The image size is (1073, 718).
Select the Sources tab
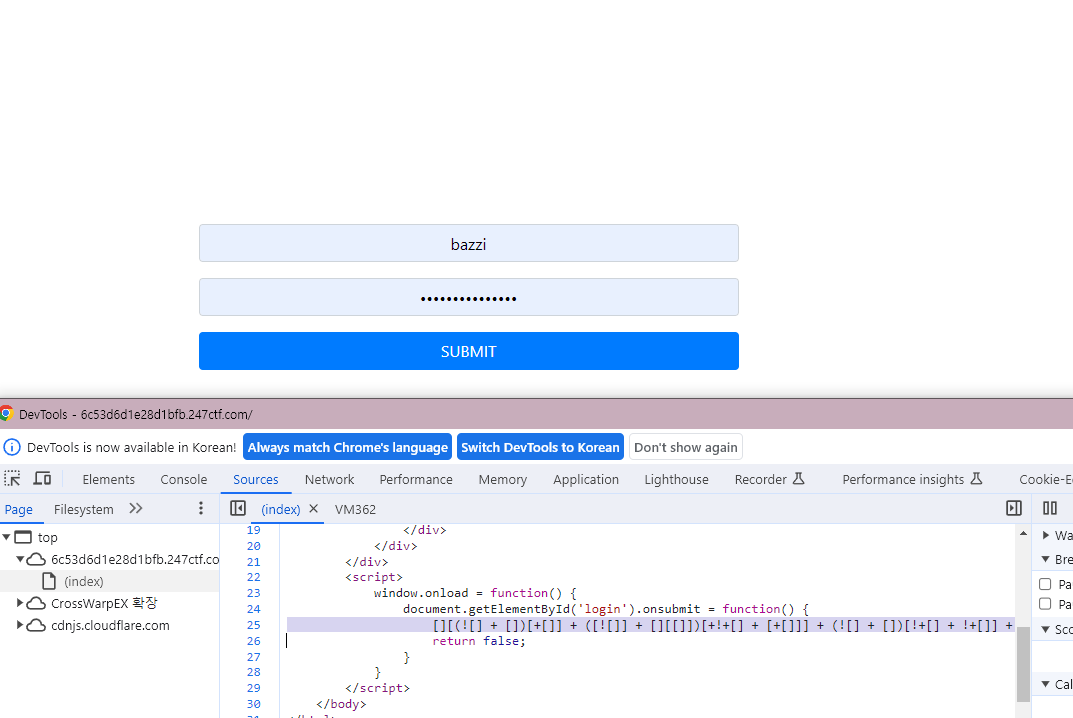click(x=255, y=479)
